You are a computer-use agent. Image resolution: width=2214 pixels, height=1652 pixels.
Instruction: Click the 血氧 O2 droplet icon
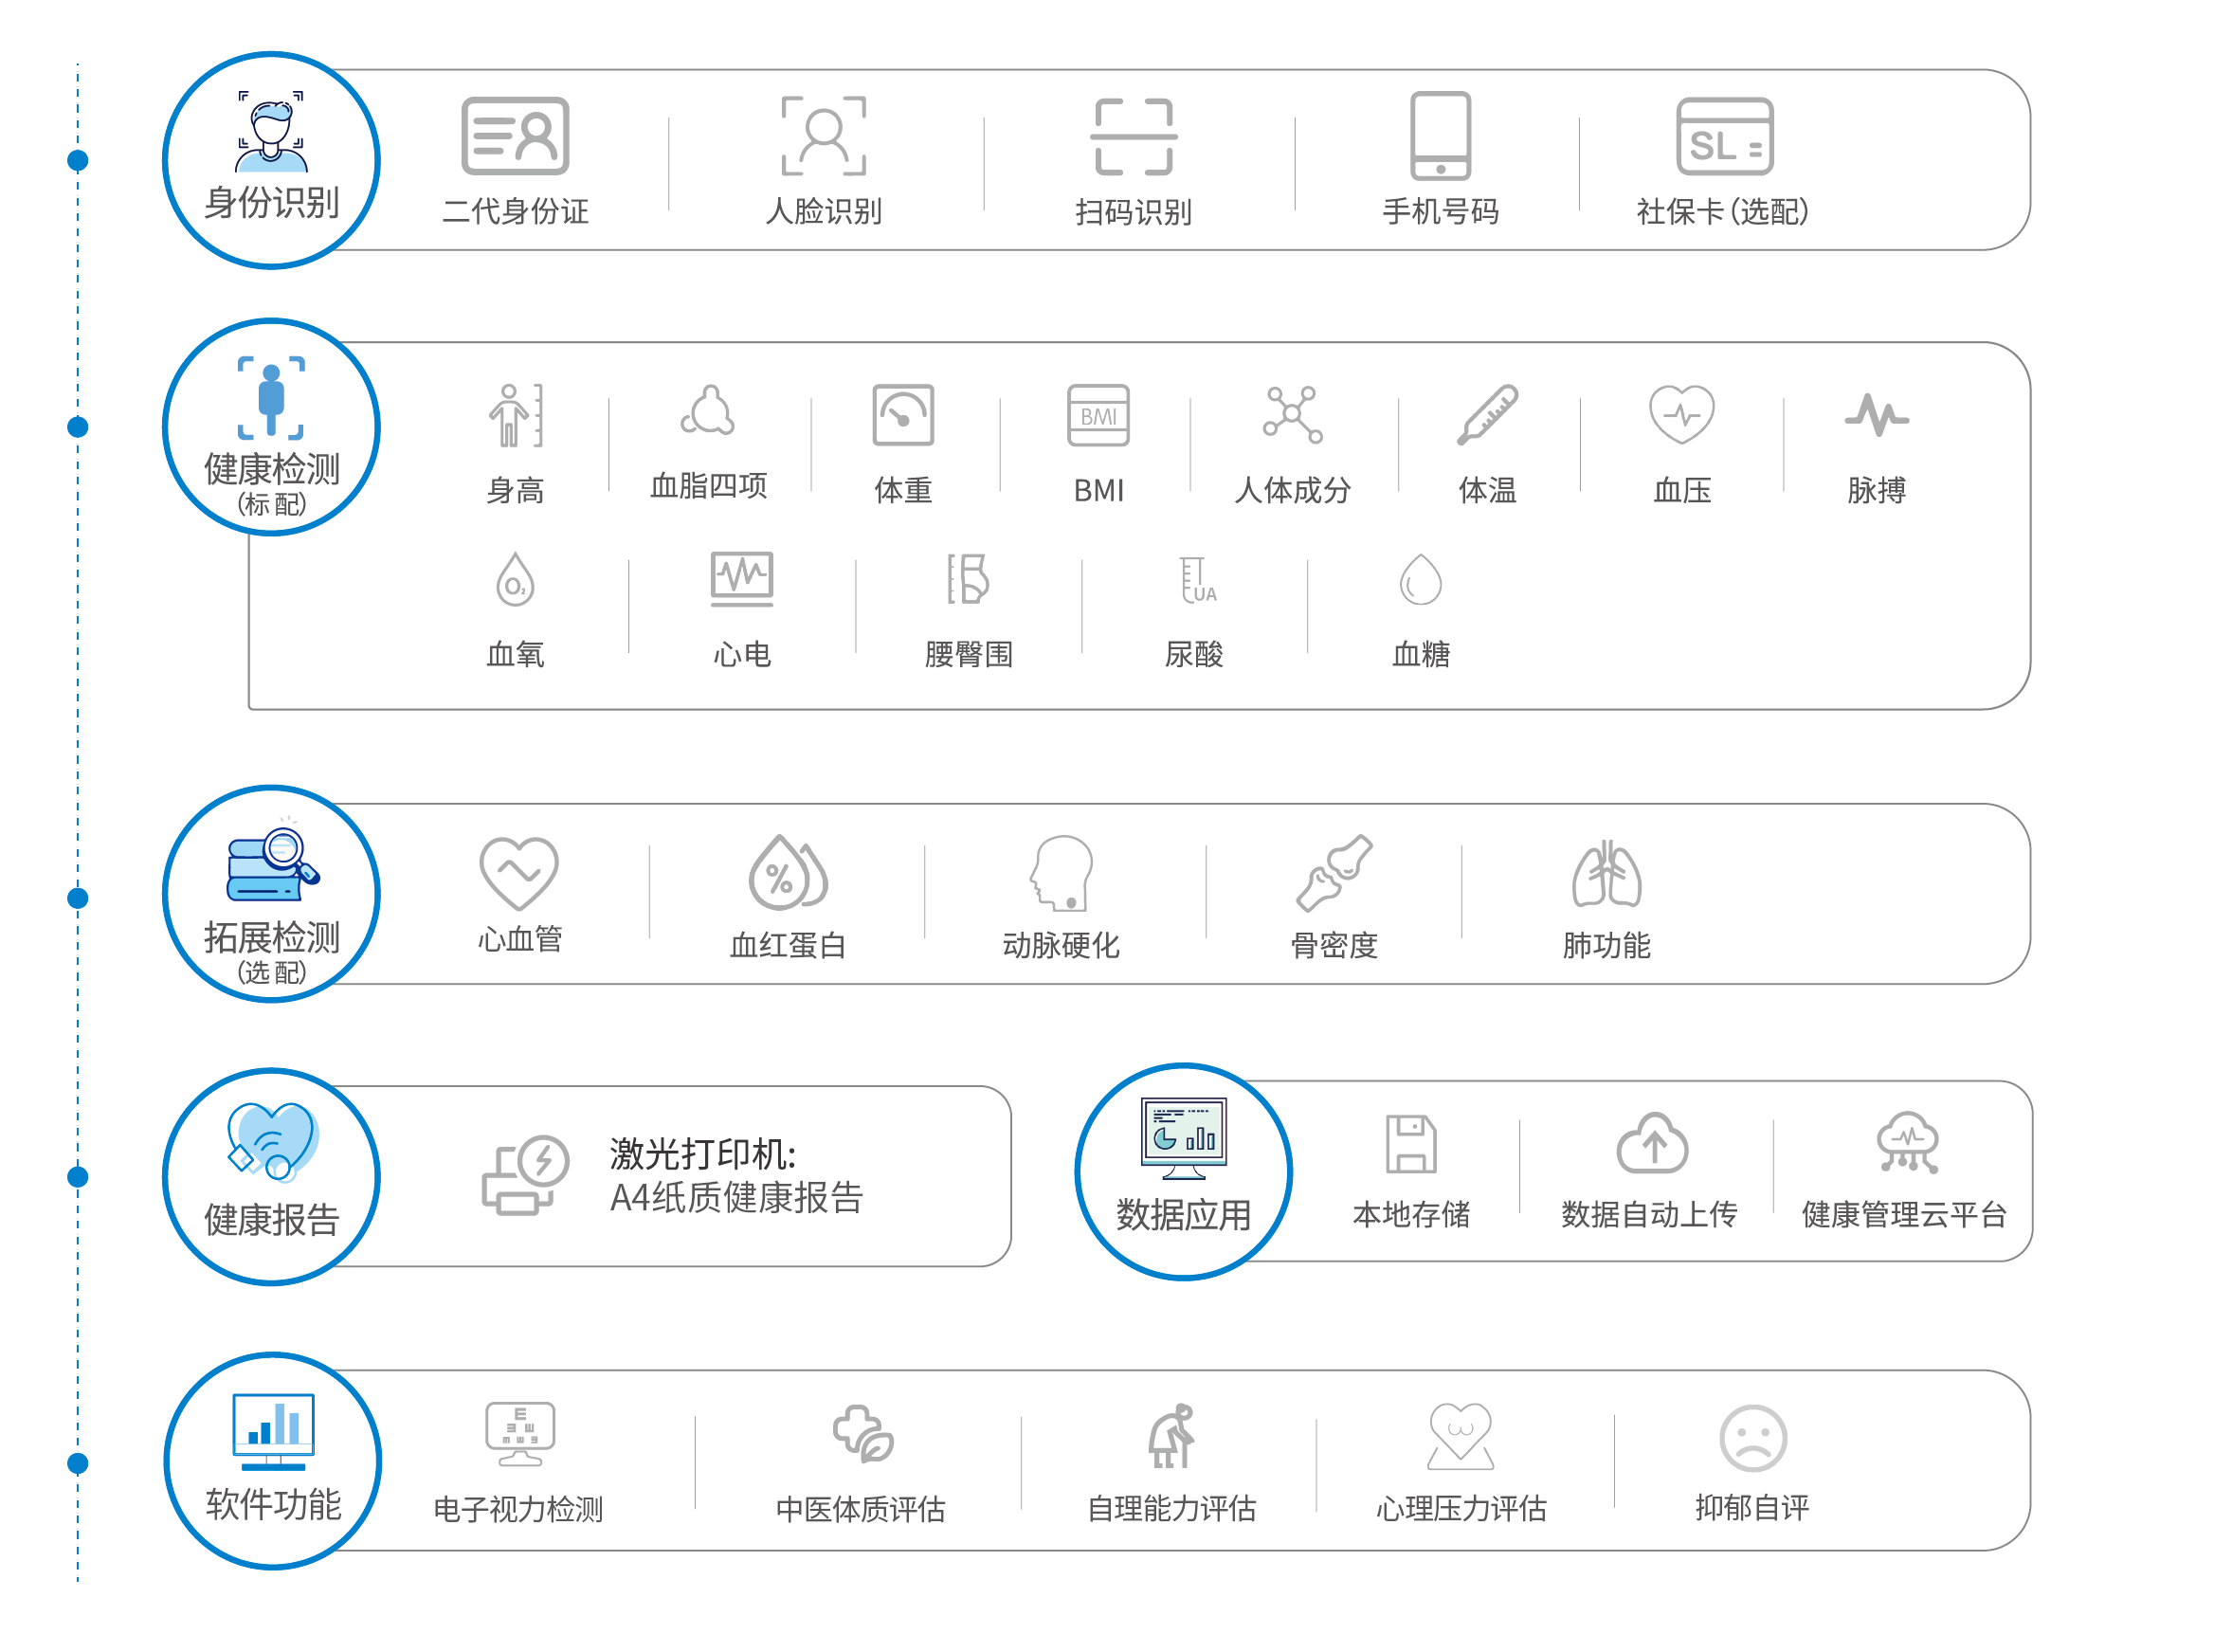click(x=515, y=580)
